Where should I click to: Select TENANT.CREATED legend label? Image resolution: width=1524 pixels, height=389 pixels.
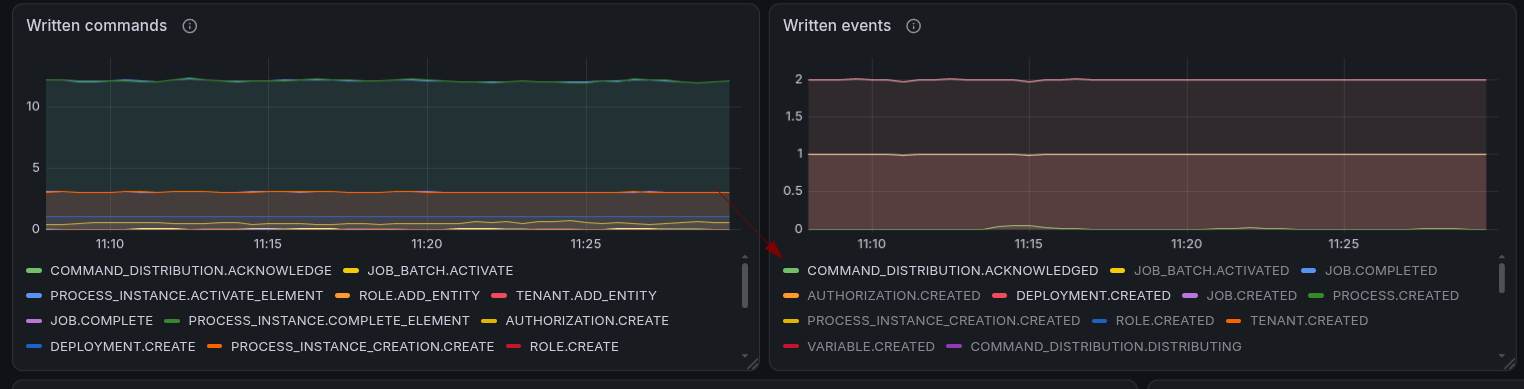tap(1309, 321)
